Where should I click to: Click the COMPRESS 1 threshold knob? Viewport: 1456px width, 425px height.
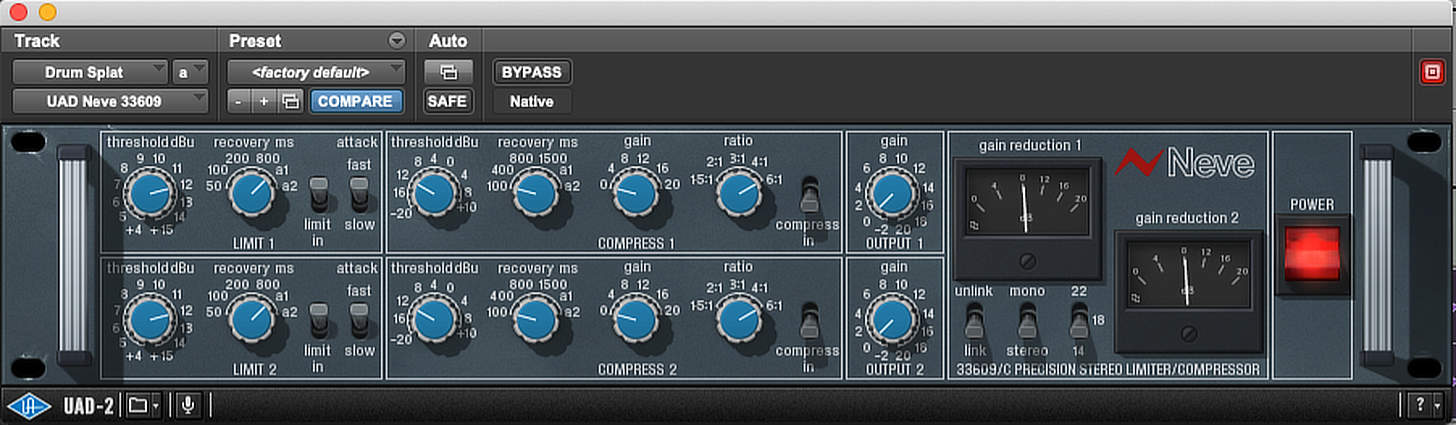[434, 193]
